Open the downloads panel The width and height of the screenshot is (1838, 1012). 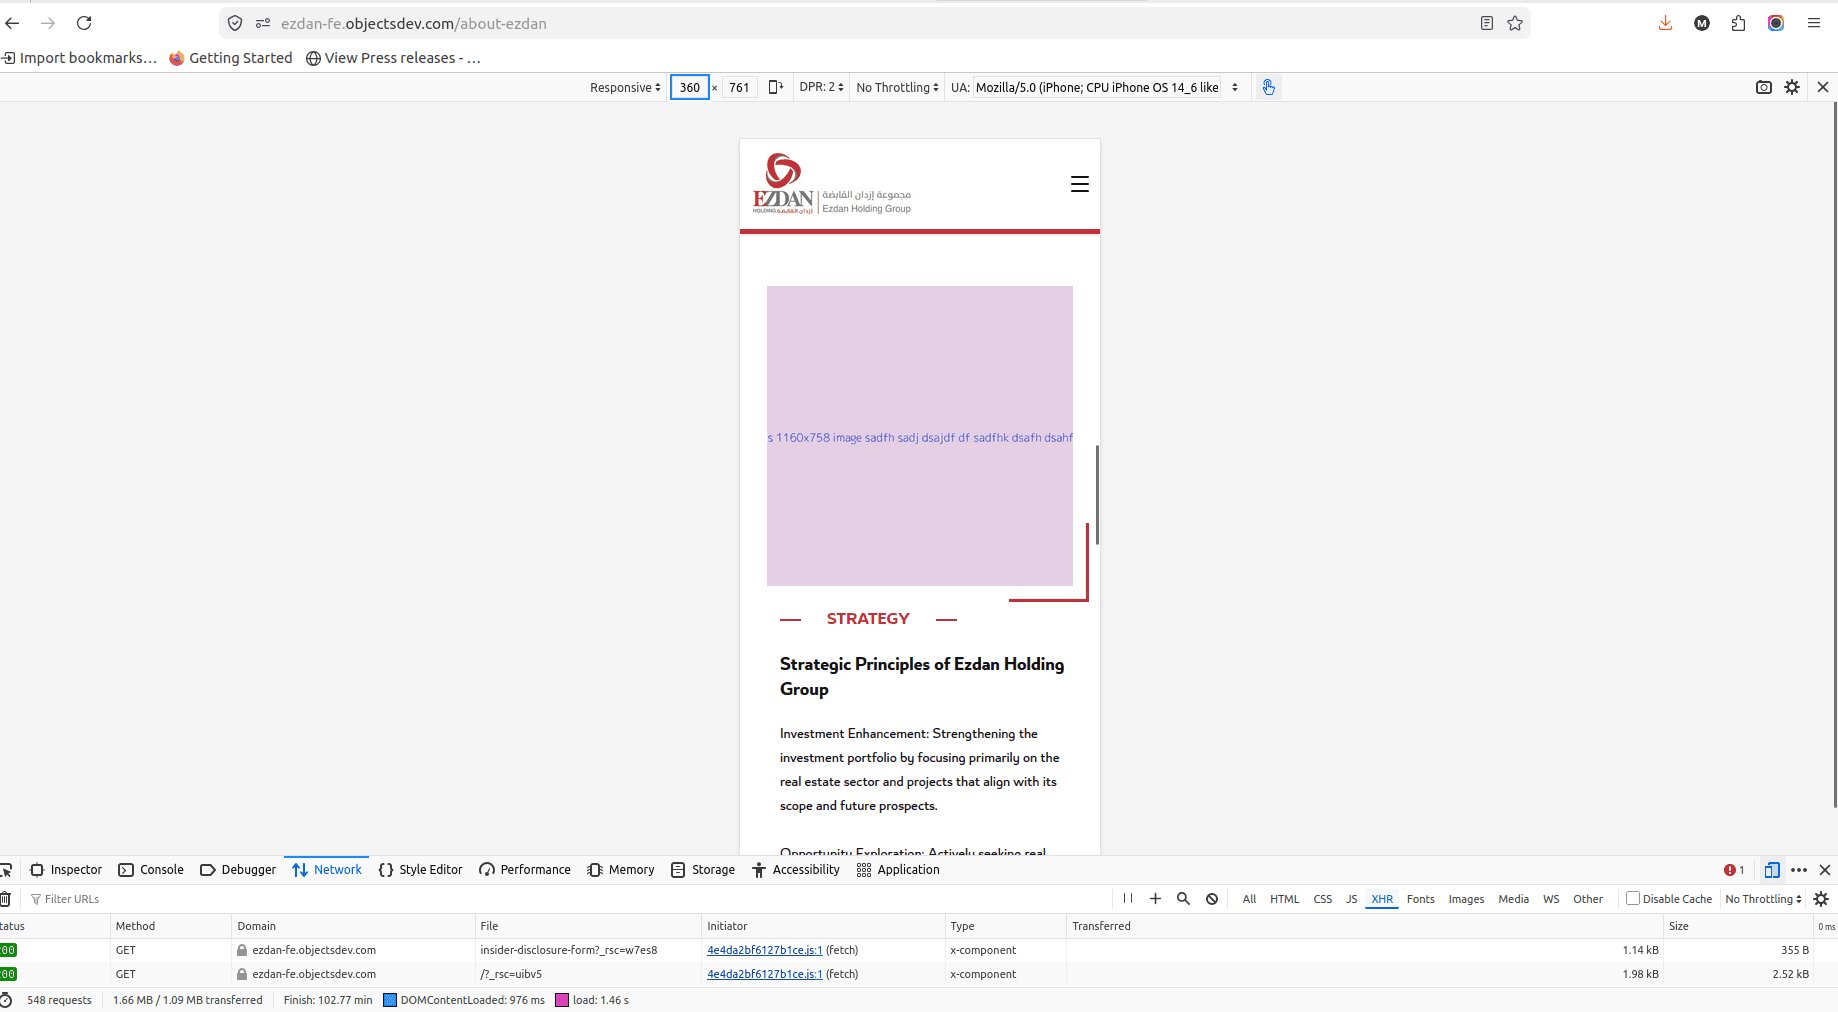(1665, 23)
